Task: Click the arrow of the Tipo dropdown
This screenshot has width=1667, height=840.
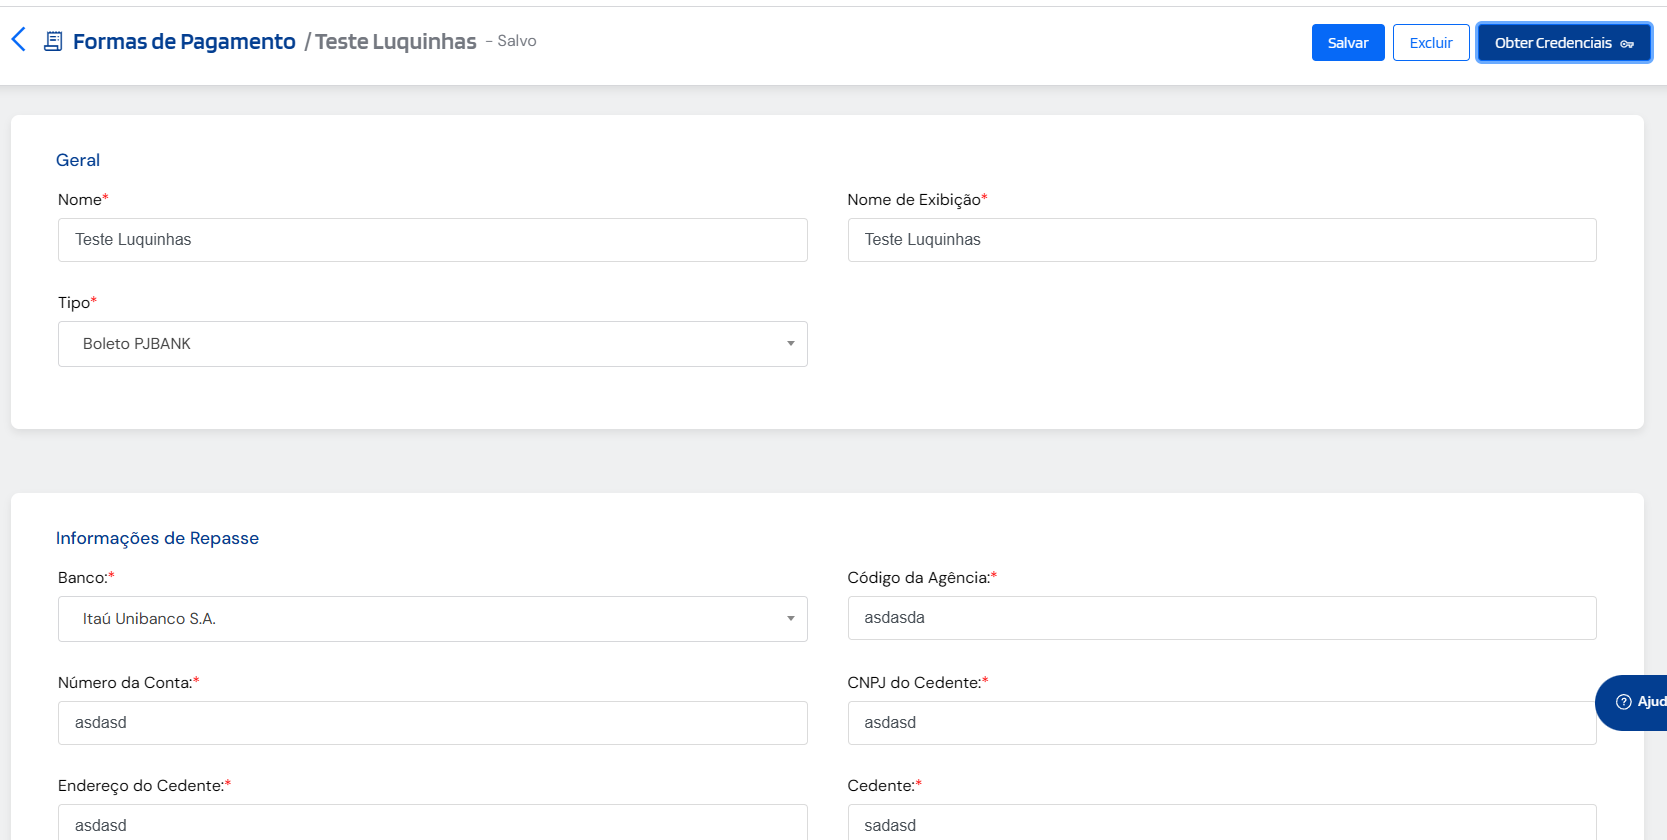Action: (790, 344)
